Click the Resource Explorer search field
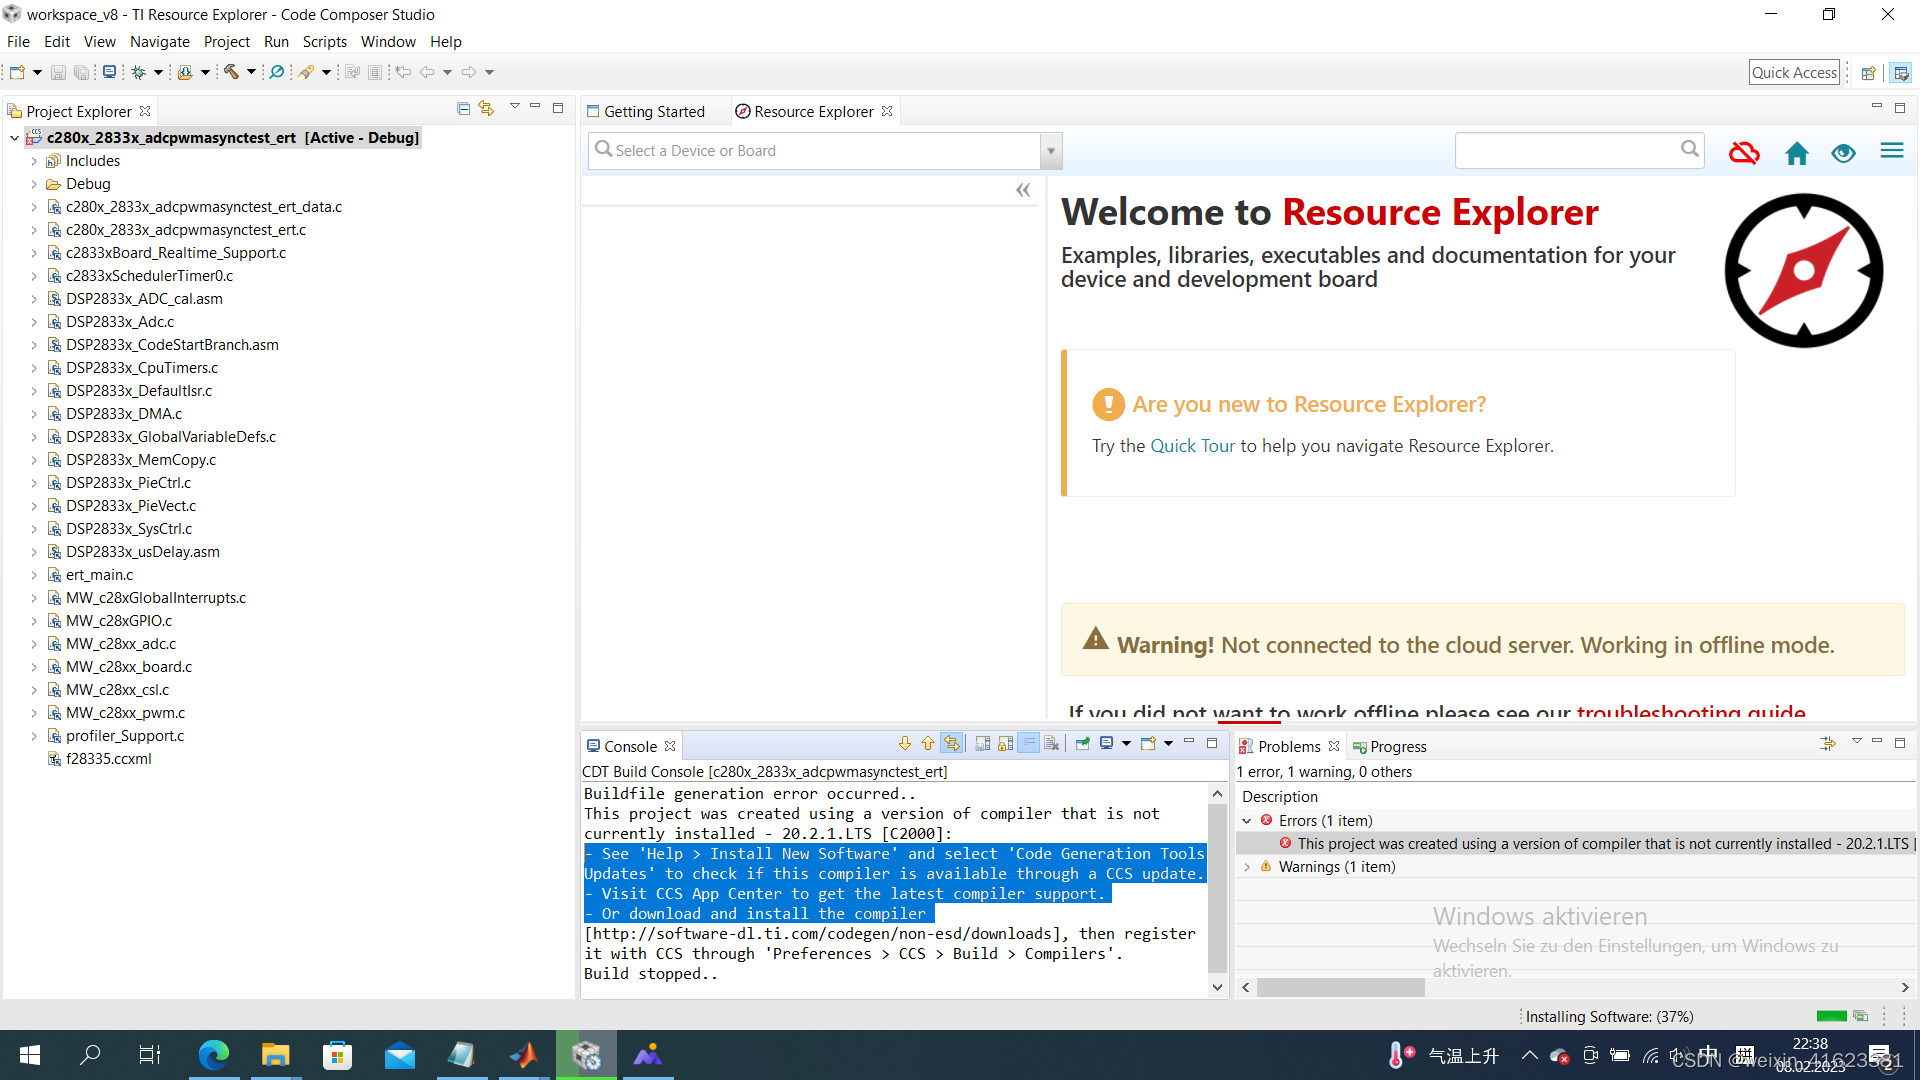 pos(1566,150)
